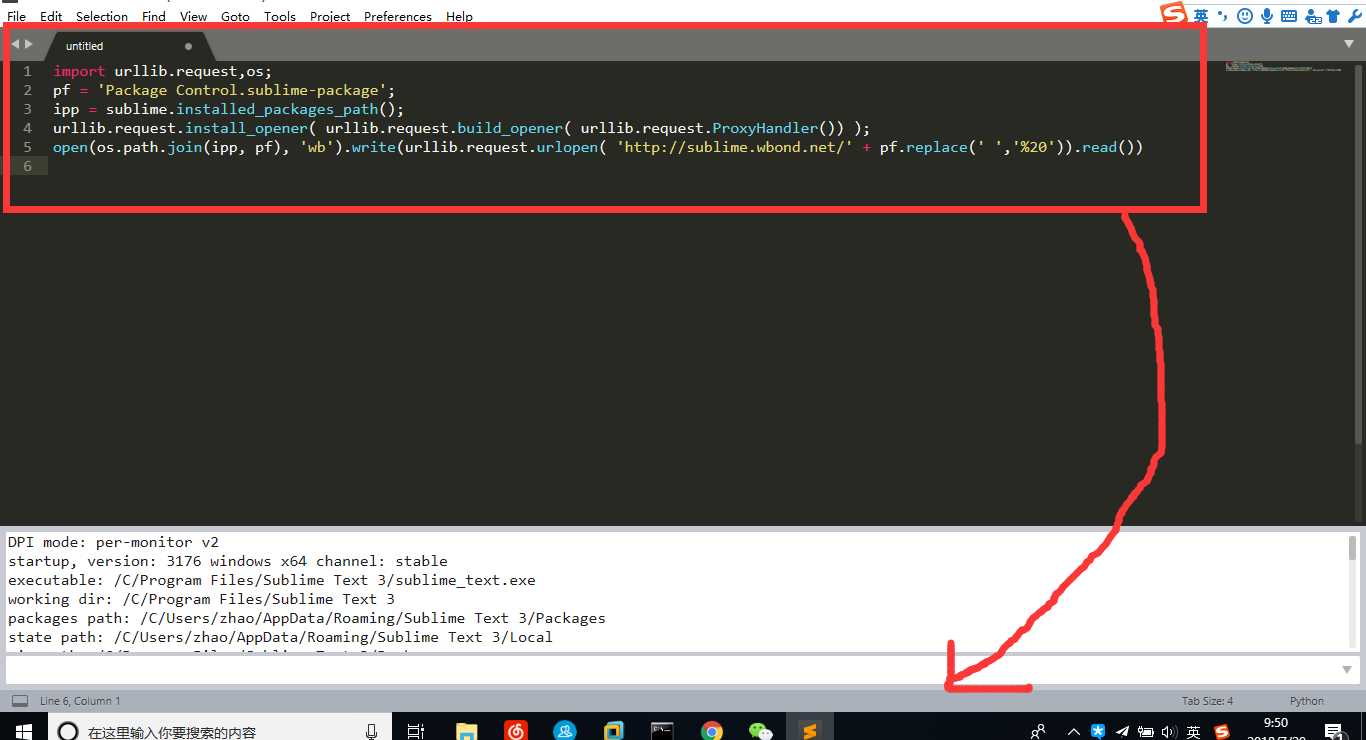Click Sogou microphone voice input icon
Viewport: 1366px width, 740px height.
point(1267,15)
